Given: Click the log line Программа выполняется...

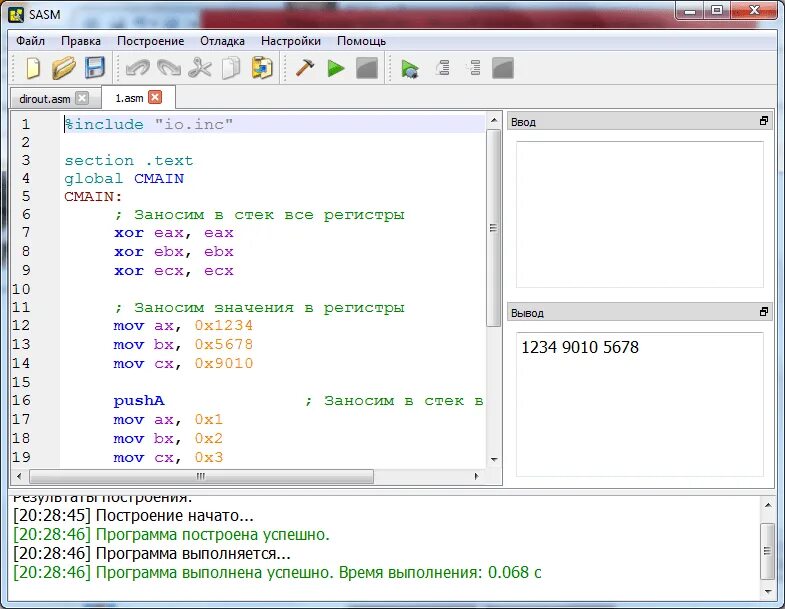Looking at the screenshot, I should [152, 553].
